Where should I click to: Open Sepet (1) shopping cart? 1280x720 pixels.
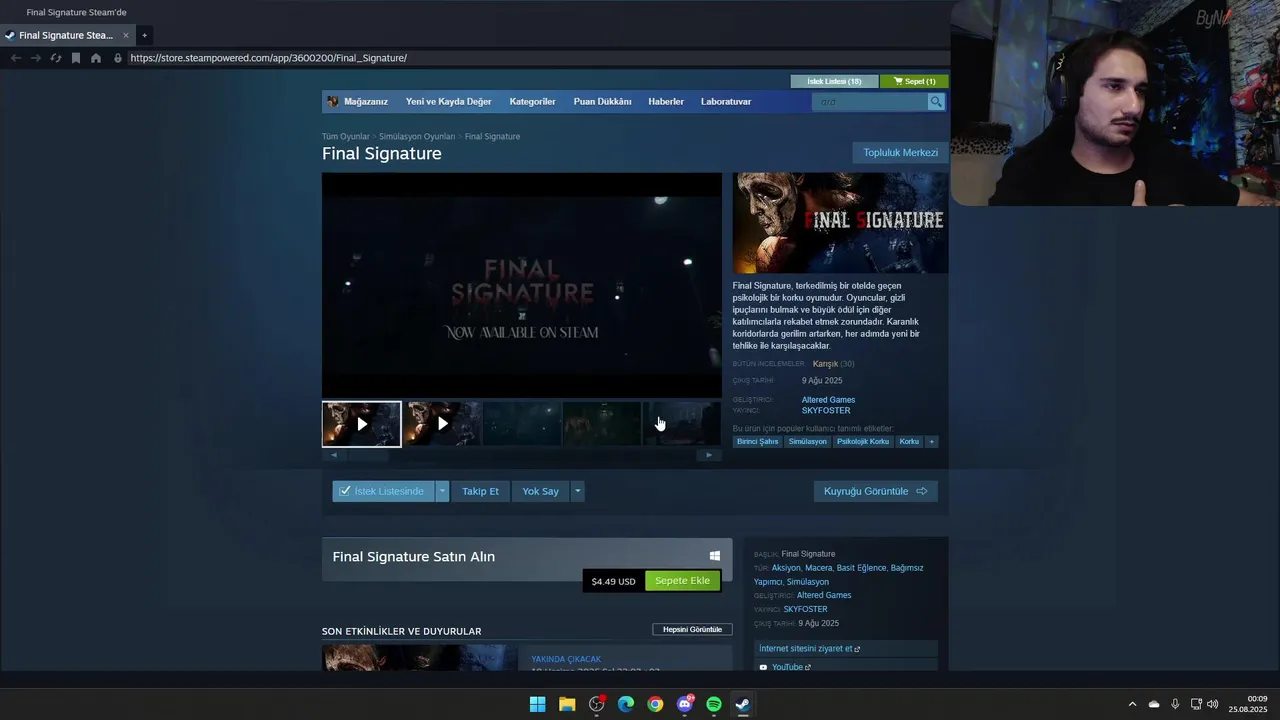(x=915, y=81)
